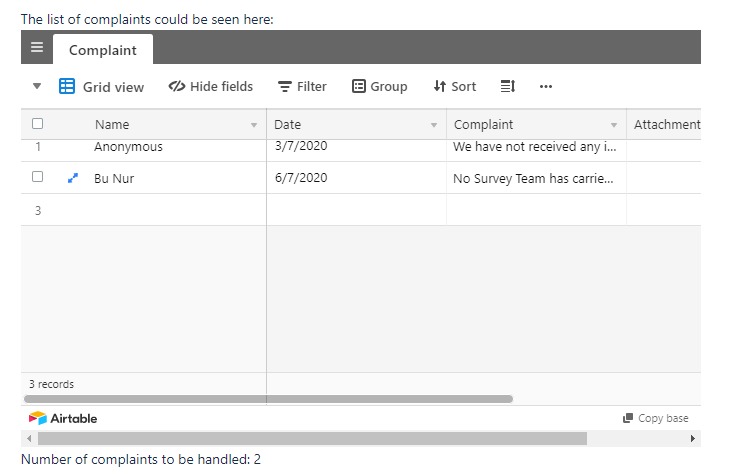Open the Date column dropdown arrow

click(434, 125)
